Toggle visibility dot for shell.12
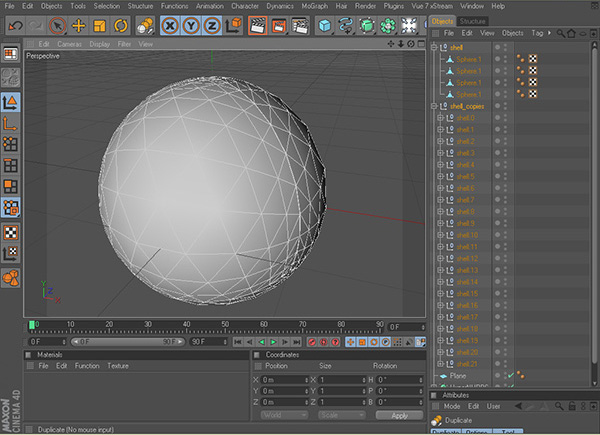The image size is (600, 435). click(x=497, y=258)
